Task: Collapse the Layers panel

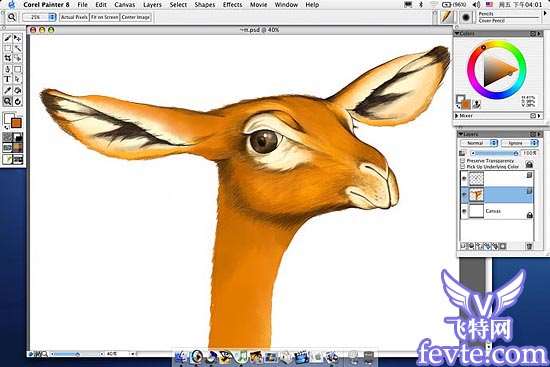Action: pos(461,134)
